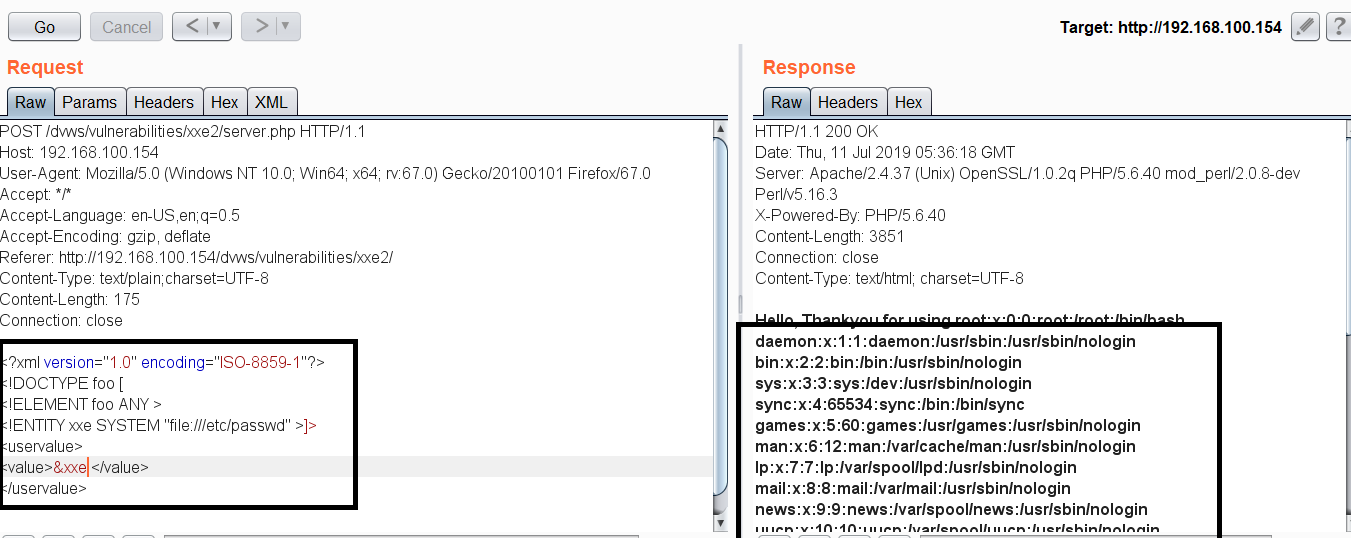Open the forward-history dropdown arrow

287,26
